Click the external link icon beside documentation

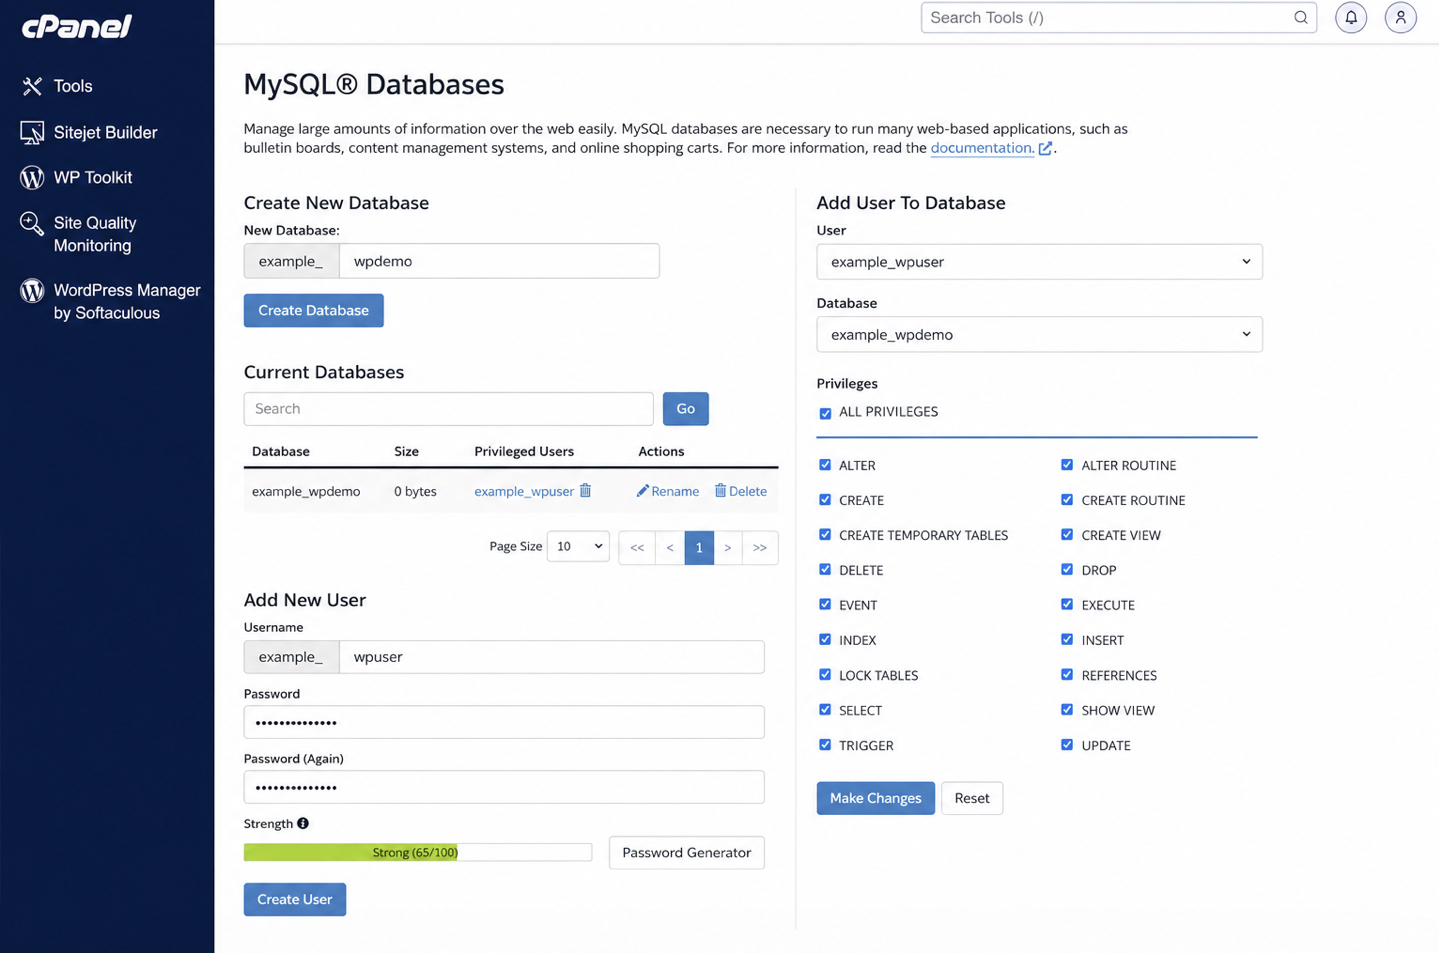pyautogui.click(x=1045, y=148)
